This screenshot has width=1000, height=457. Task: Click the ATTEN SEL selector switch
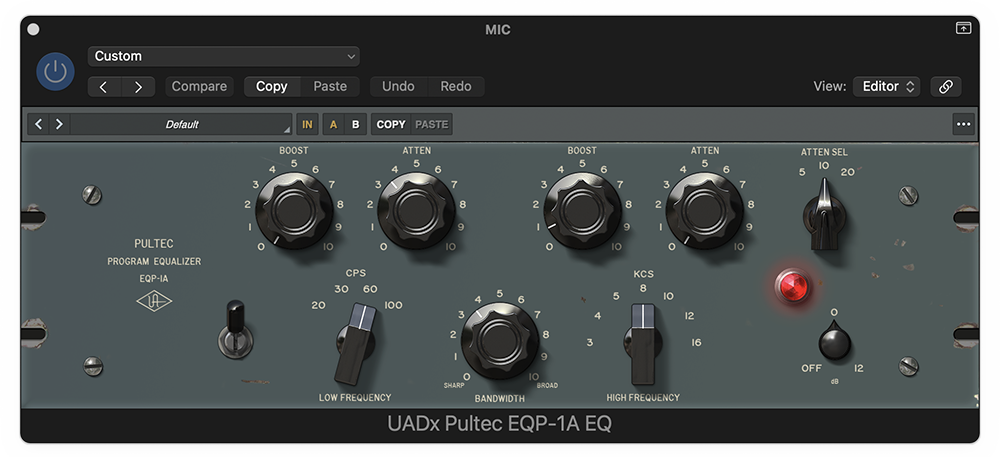pos(825,214)
